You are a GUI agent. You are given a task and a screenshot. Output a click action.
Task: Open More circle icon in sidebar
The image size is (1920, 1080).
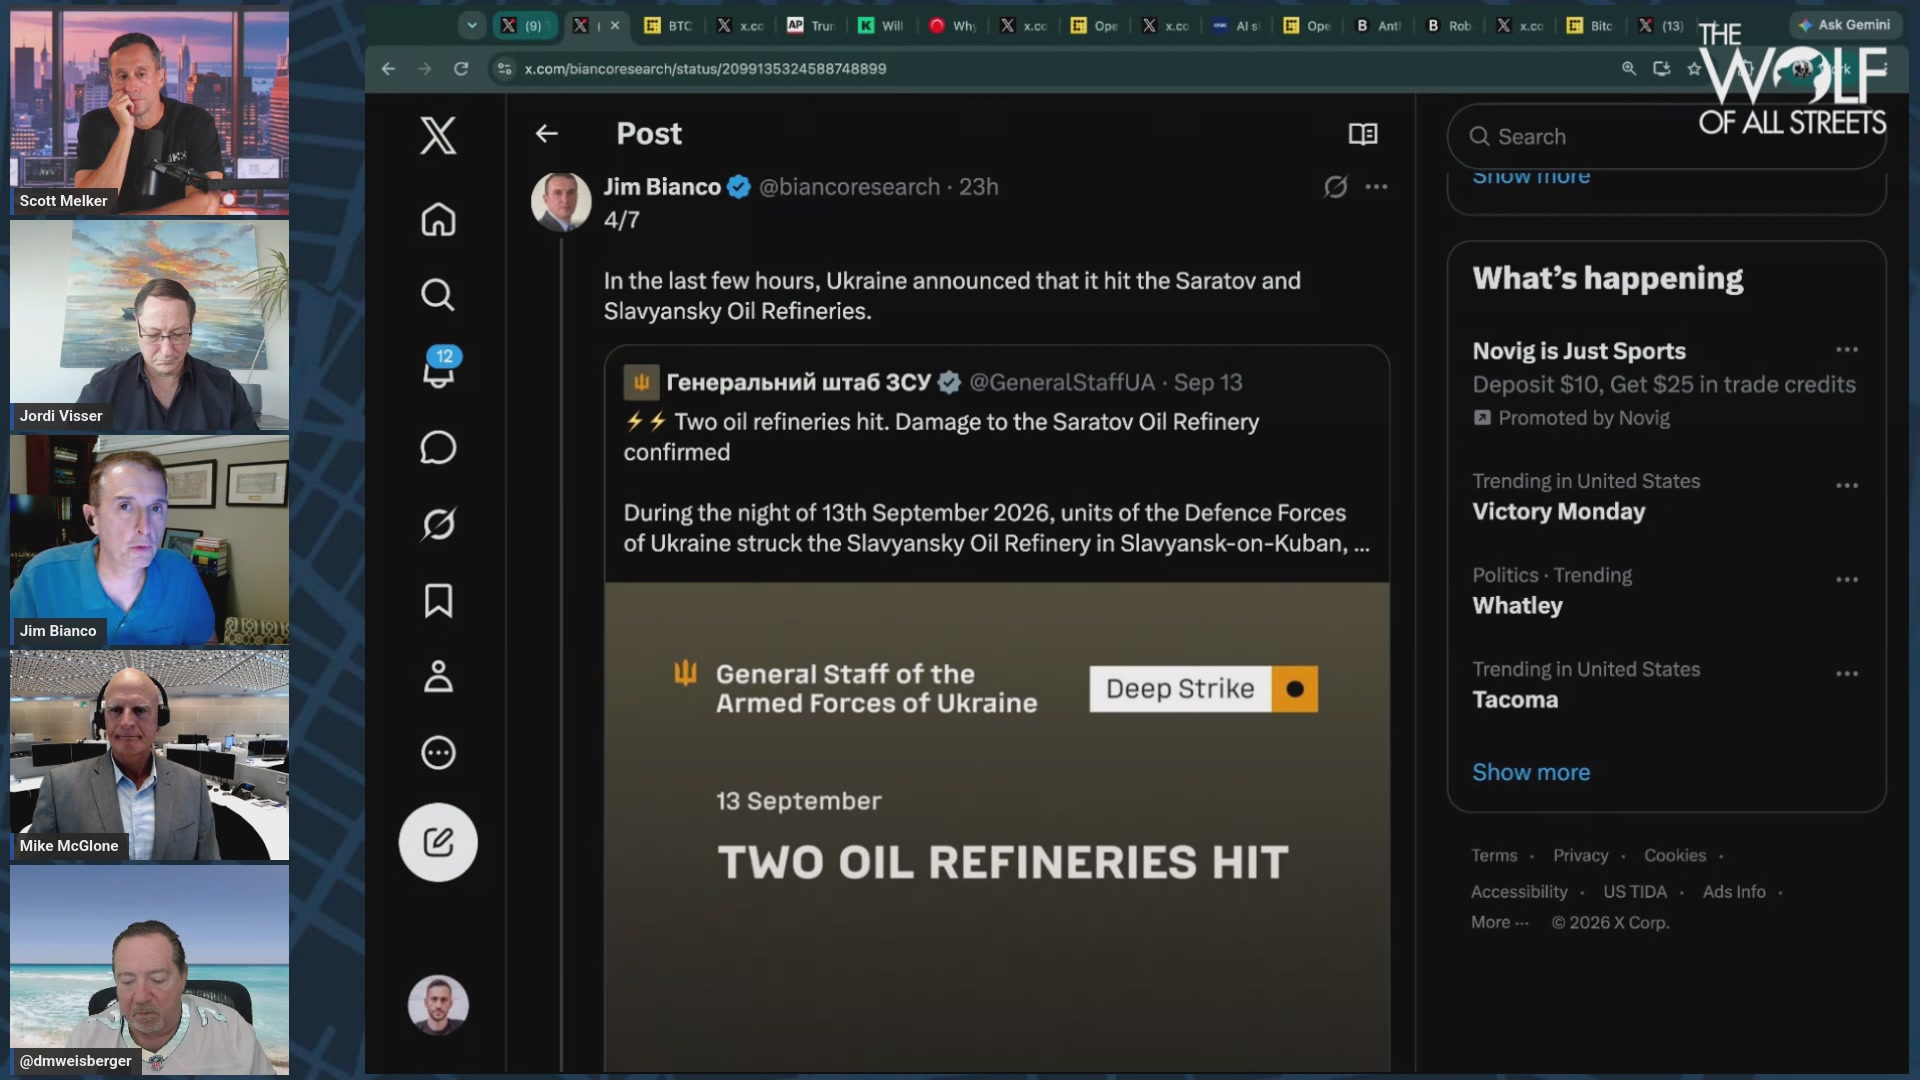pyautogui.click(x=438, y=753)
